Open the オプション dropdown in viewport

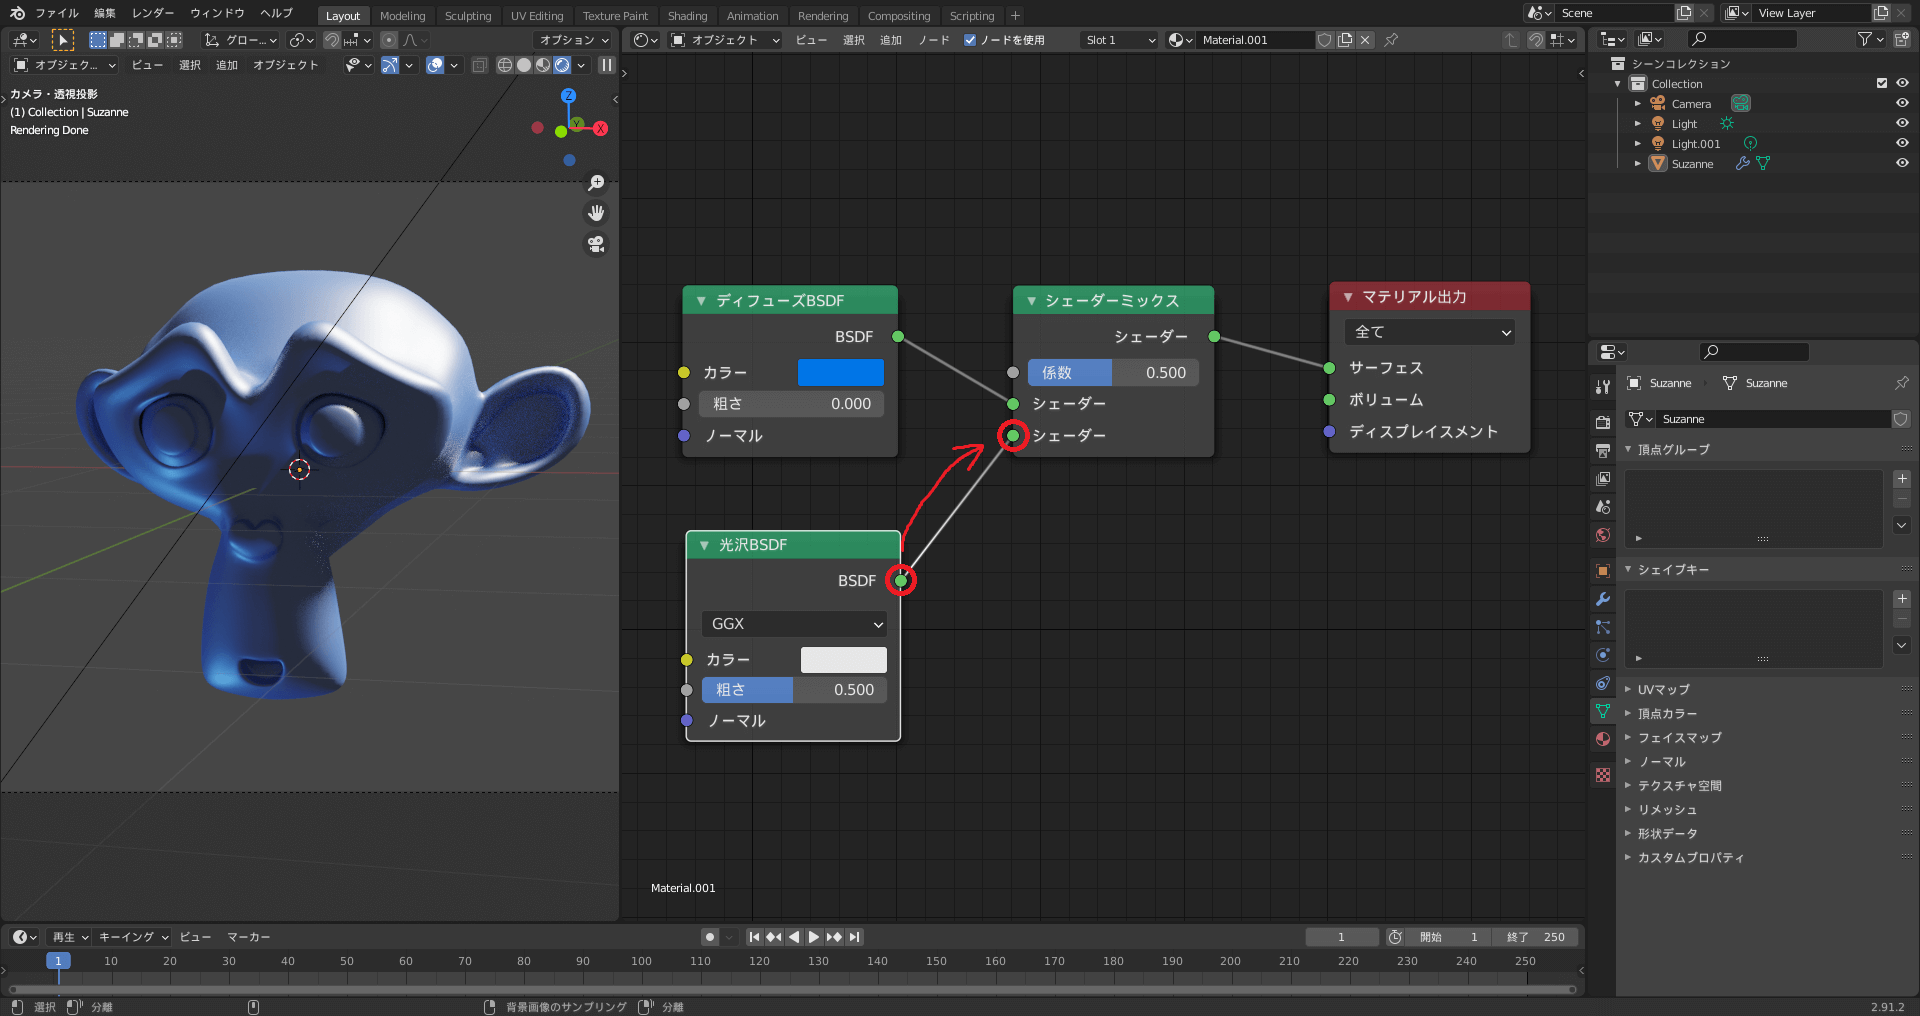[x=573, y=40]
